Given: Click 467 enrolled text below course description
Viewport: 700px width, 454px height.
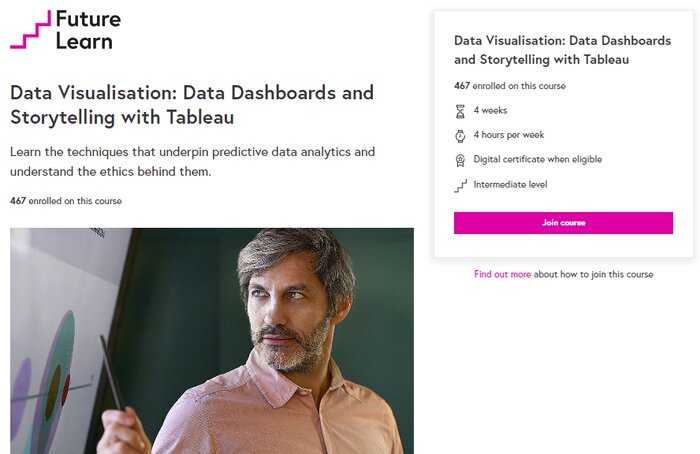Looking at the screenshot, I should pos(66,201).
